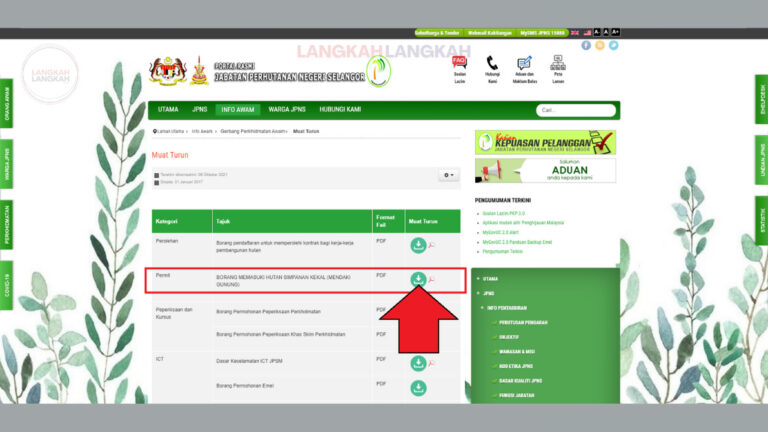Open the FAQ Soalan Lazim icon

click(459, 70)
